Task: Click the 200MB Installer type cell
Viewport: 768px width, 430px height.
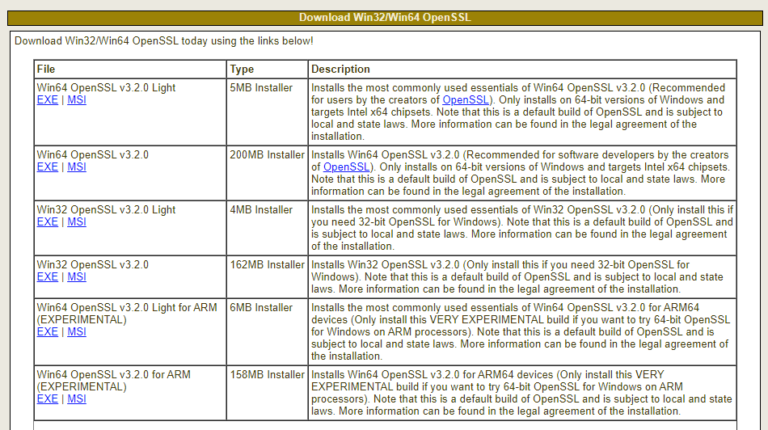Action: (266, 155)
